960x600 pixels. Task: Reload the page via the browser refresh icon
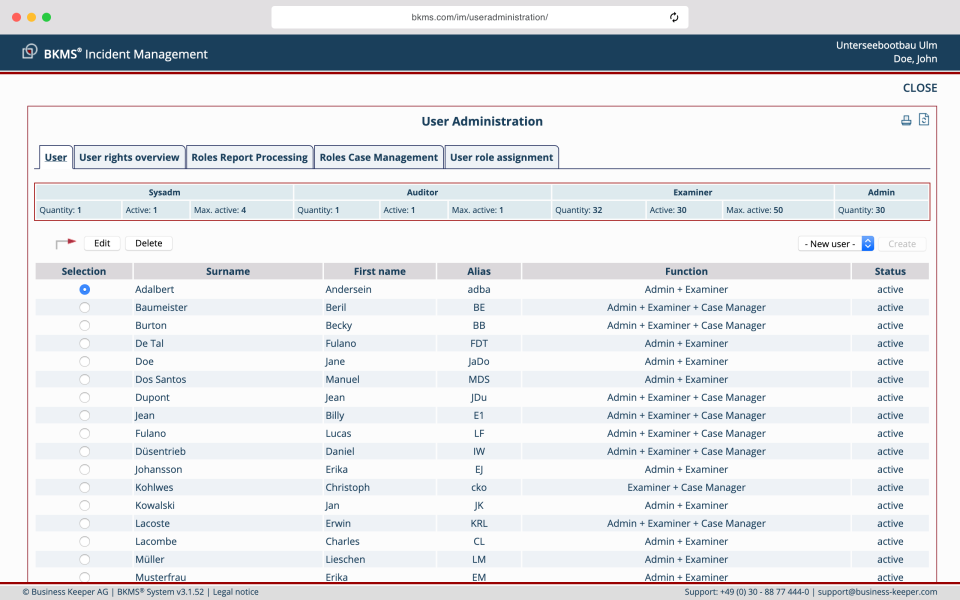click(674, 16)
